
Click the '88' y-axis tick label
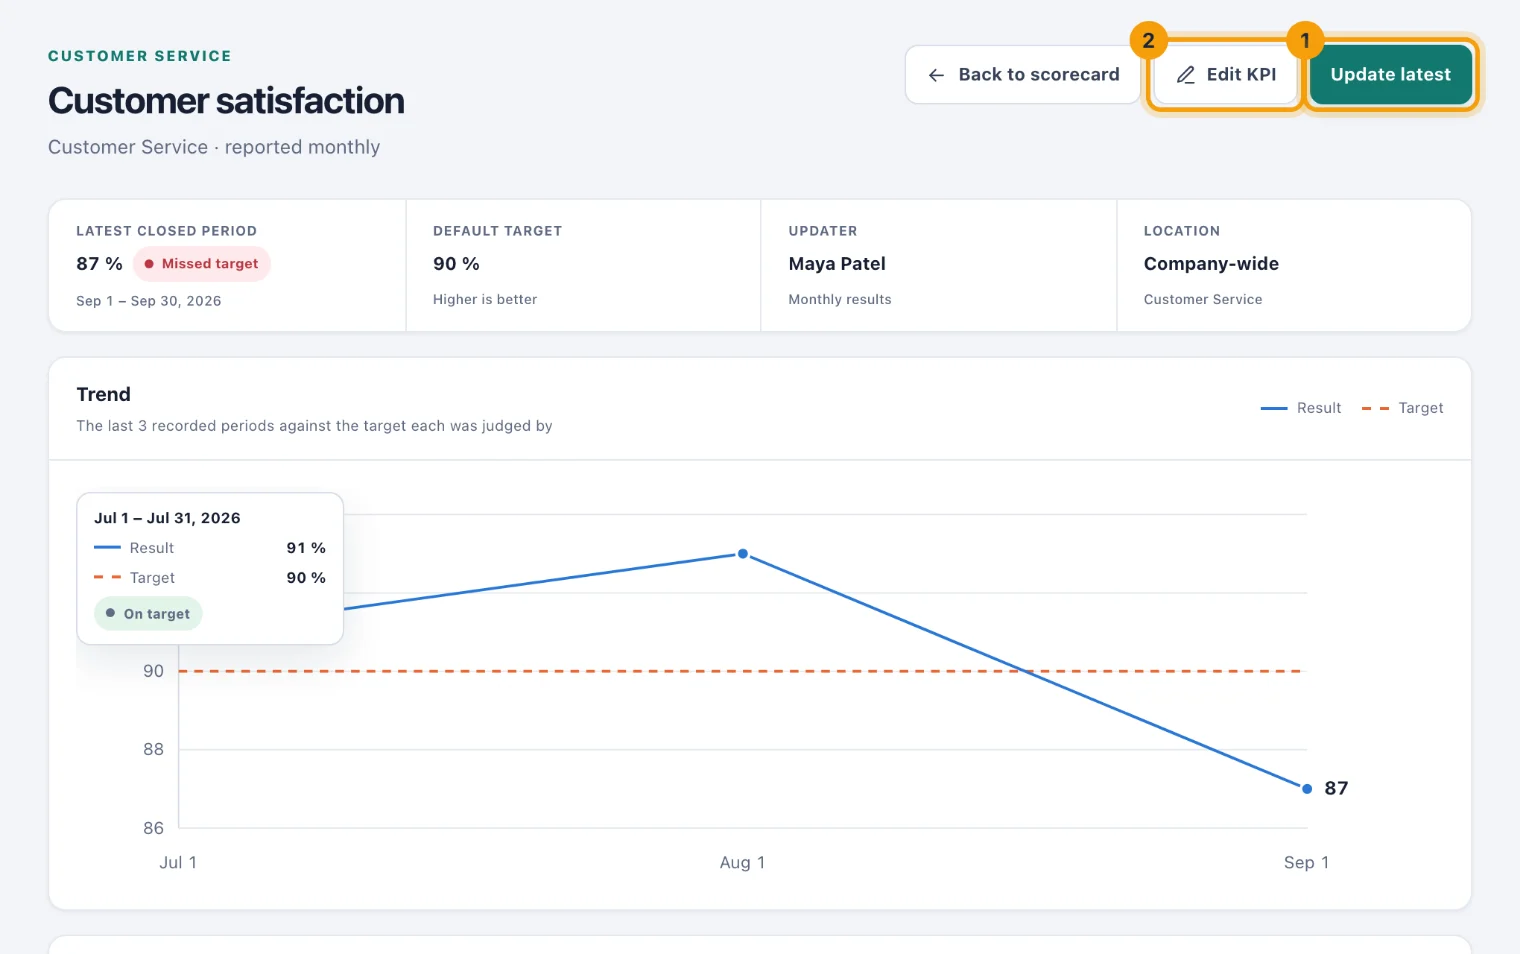[x=153, y=749]
